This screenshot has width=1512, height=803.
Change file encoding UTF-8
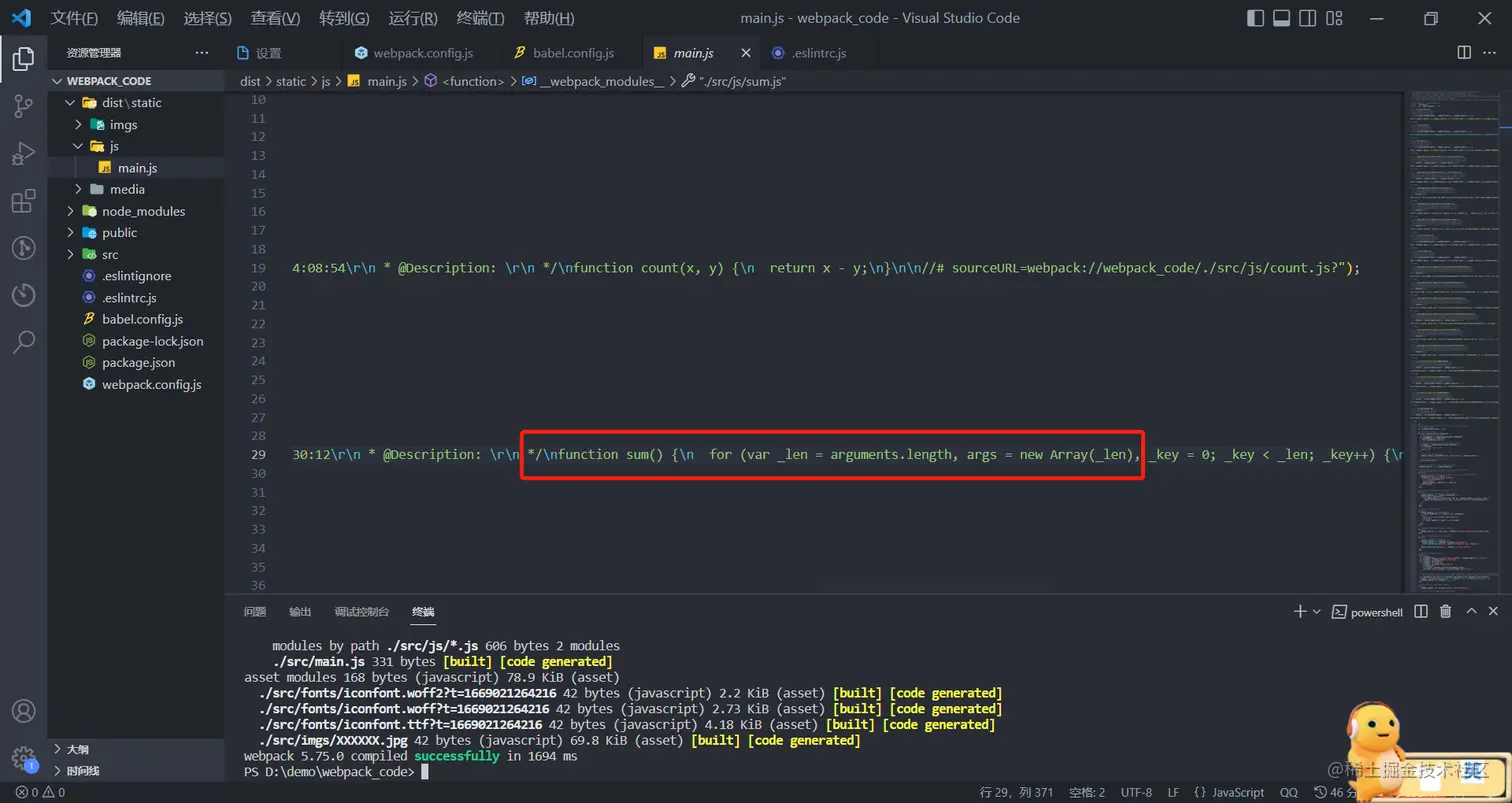coord(1136,792)
